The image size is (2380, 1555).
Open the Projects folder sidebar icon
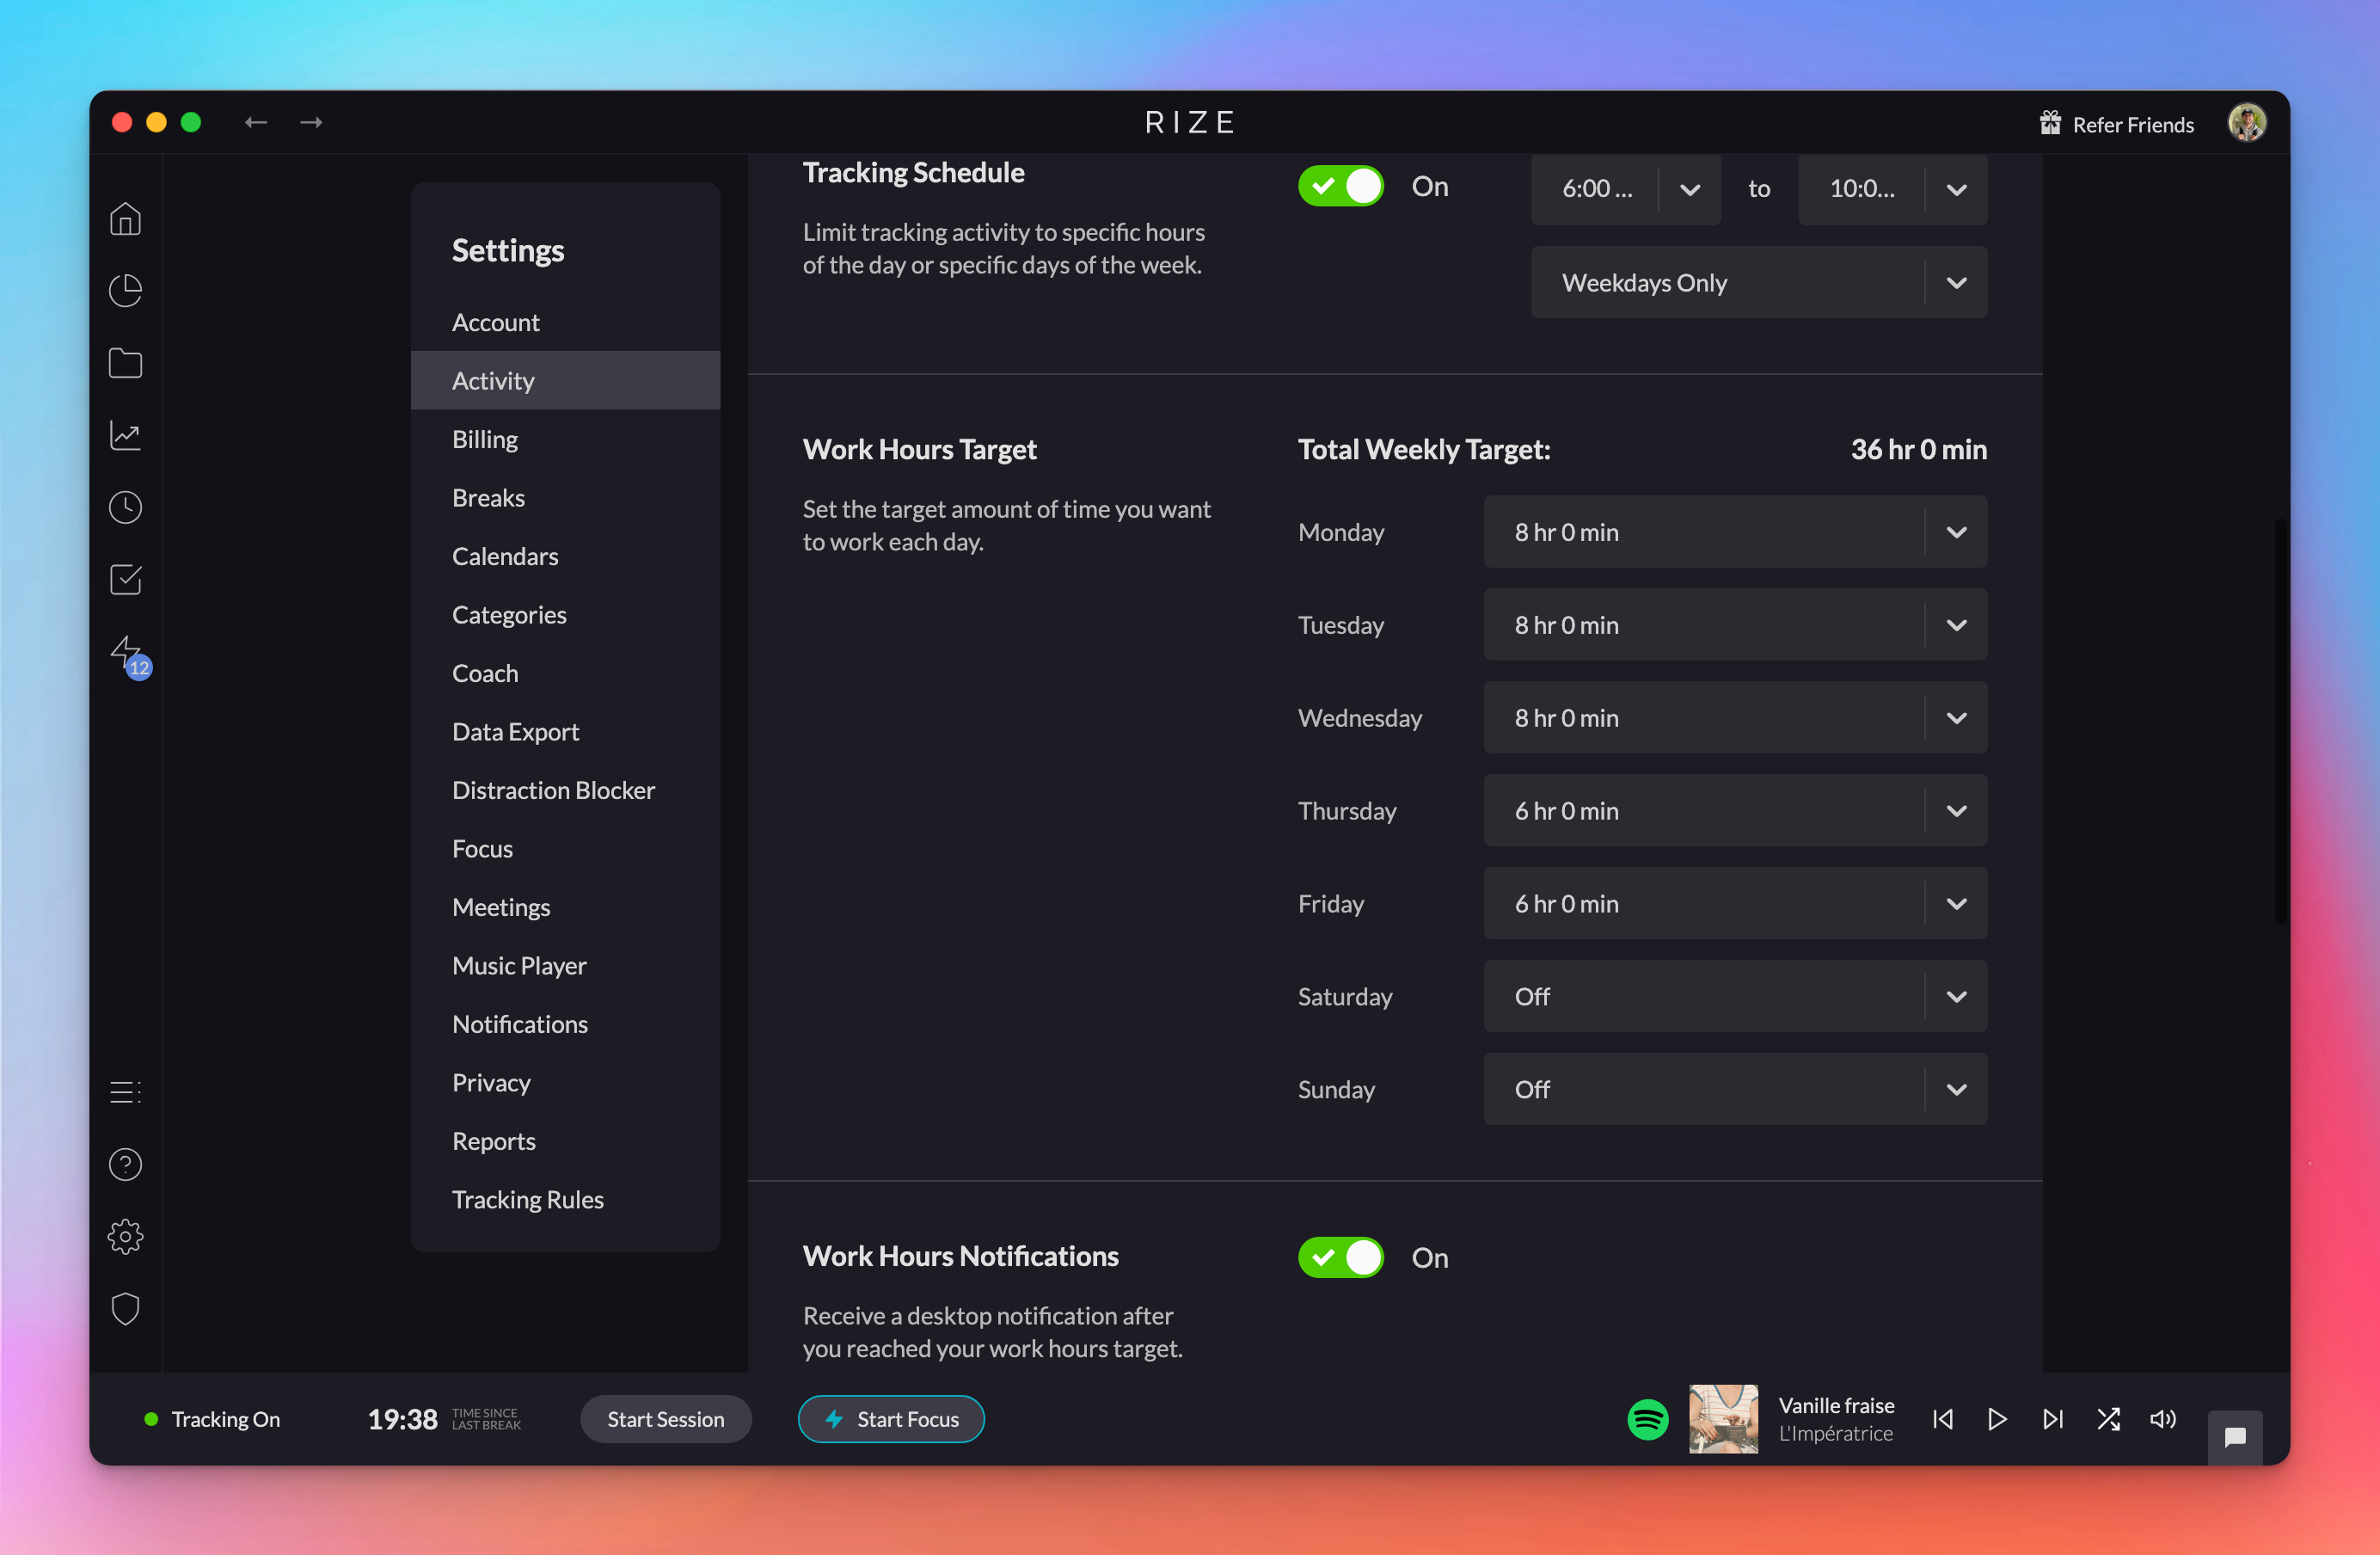pos(125,363)
